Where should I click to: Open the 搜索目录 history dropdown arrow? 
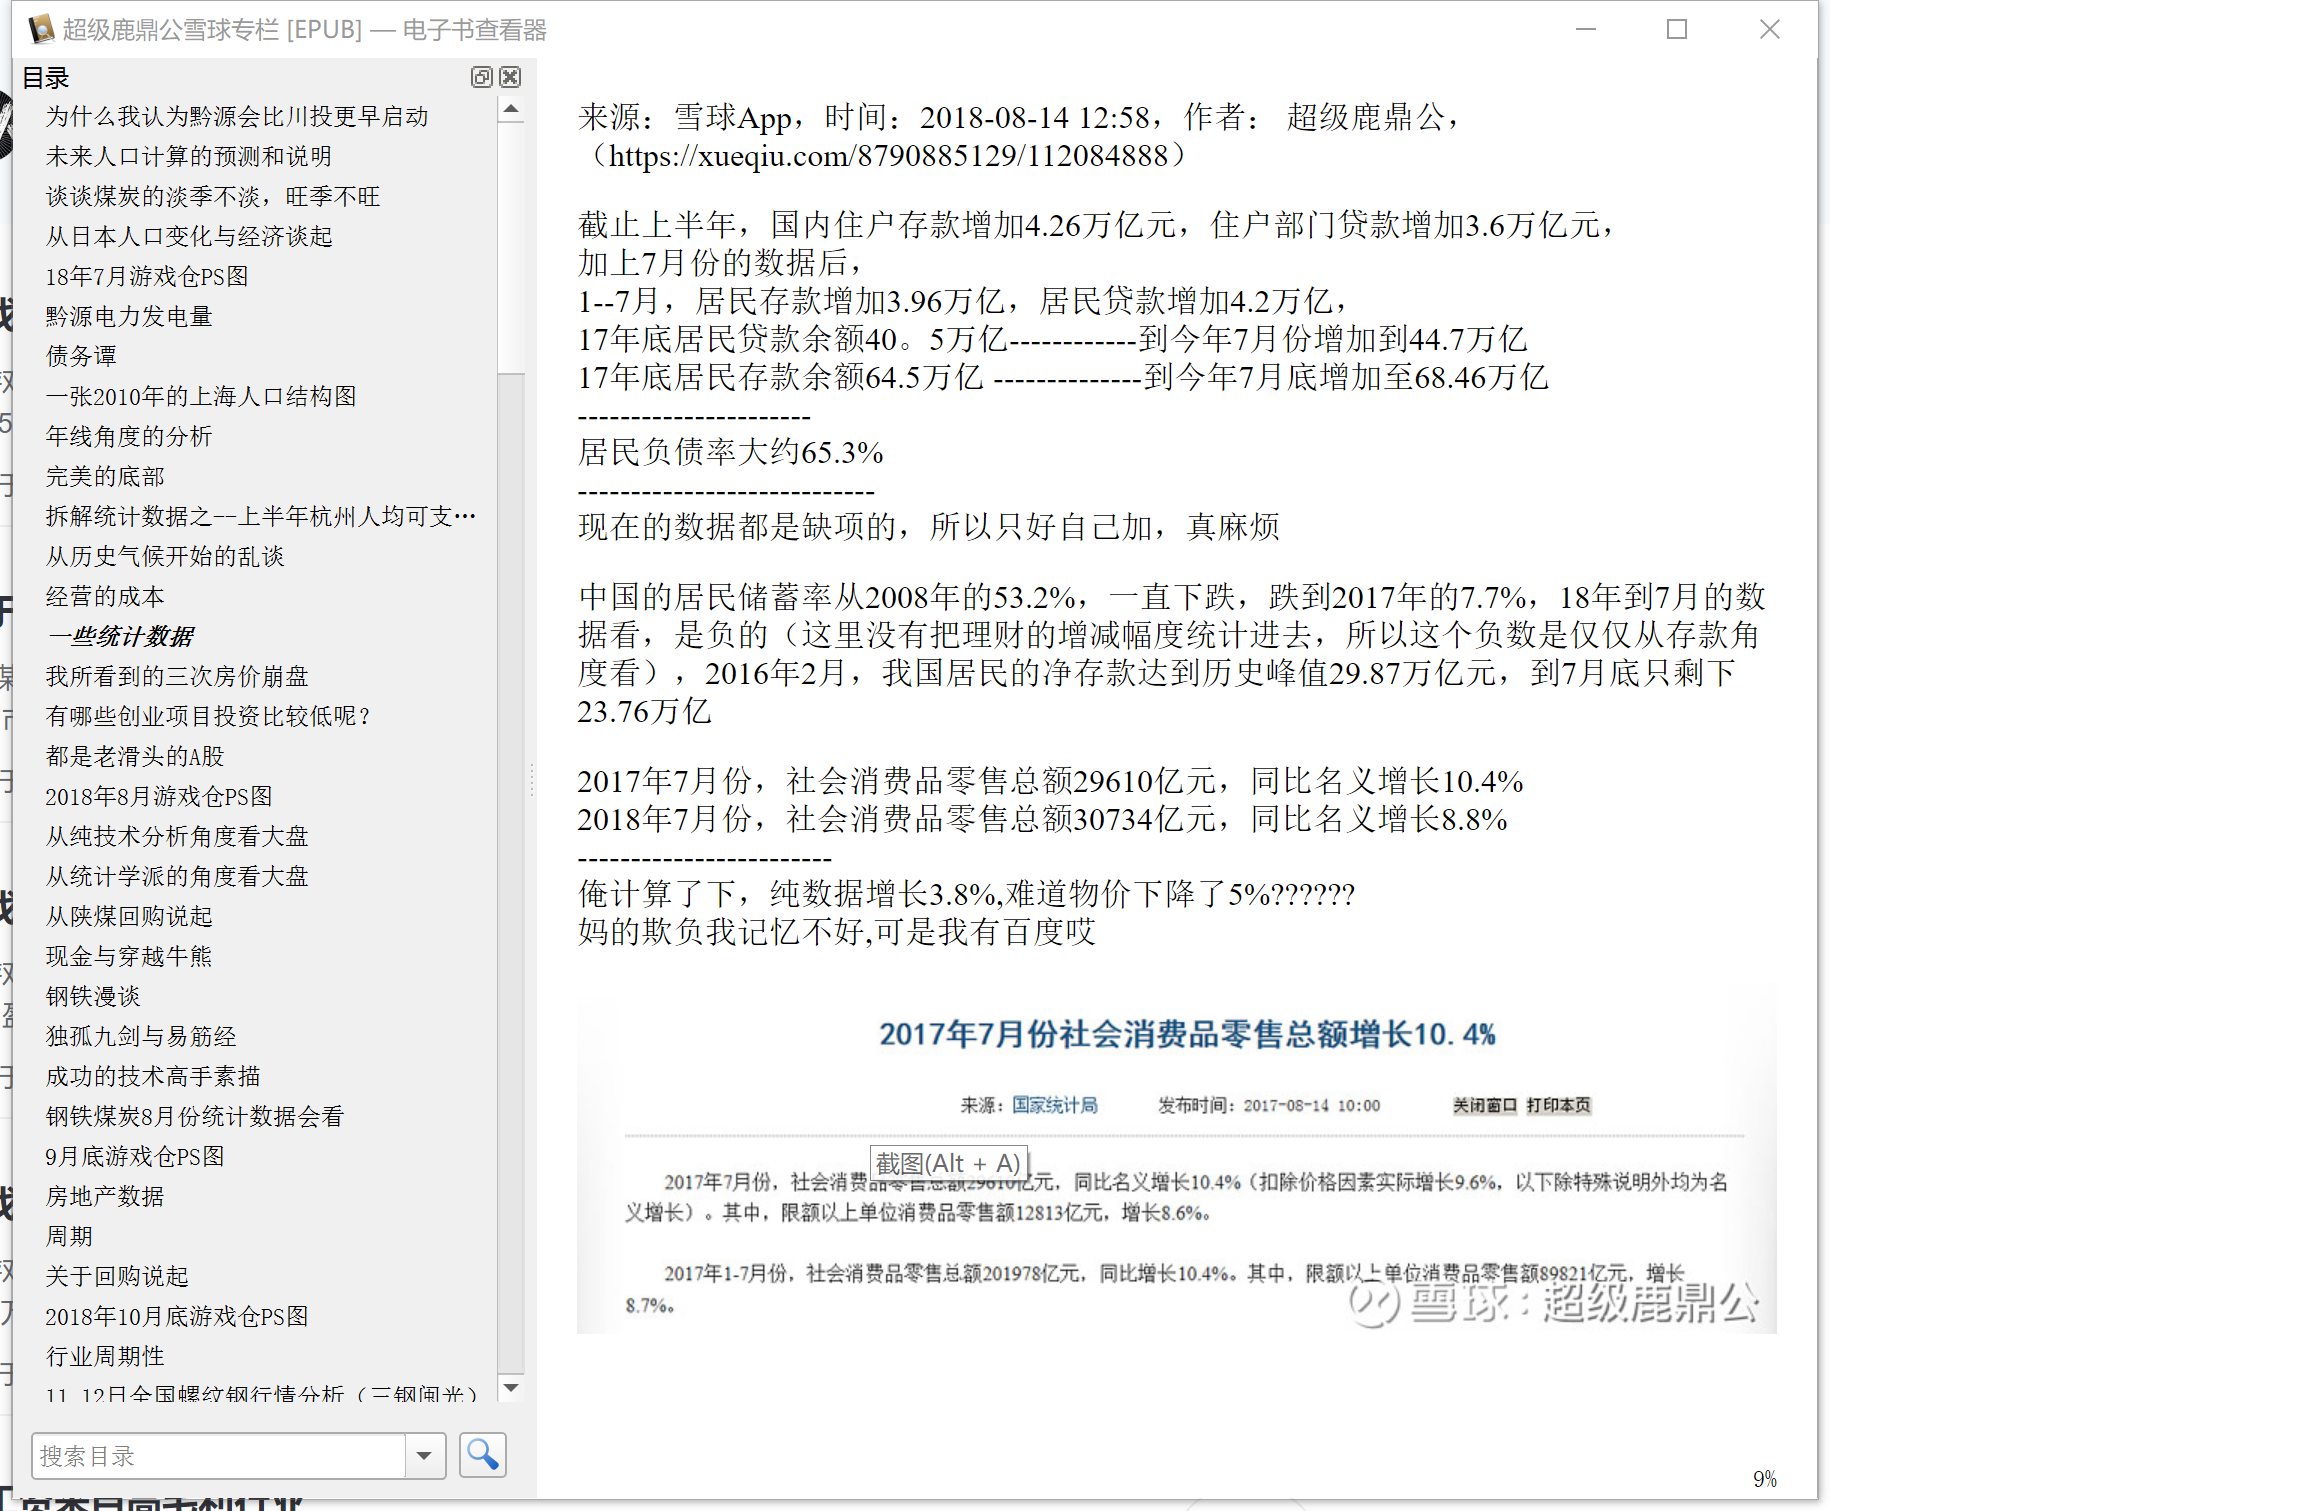424,1456
